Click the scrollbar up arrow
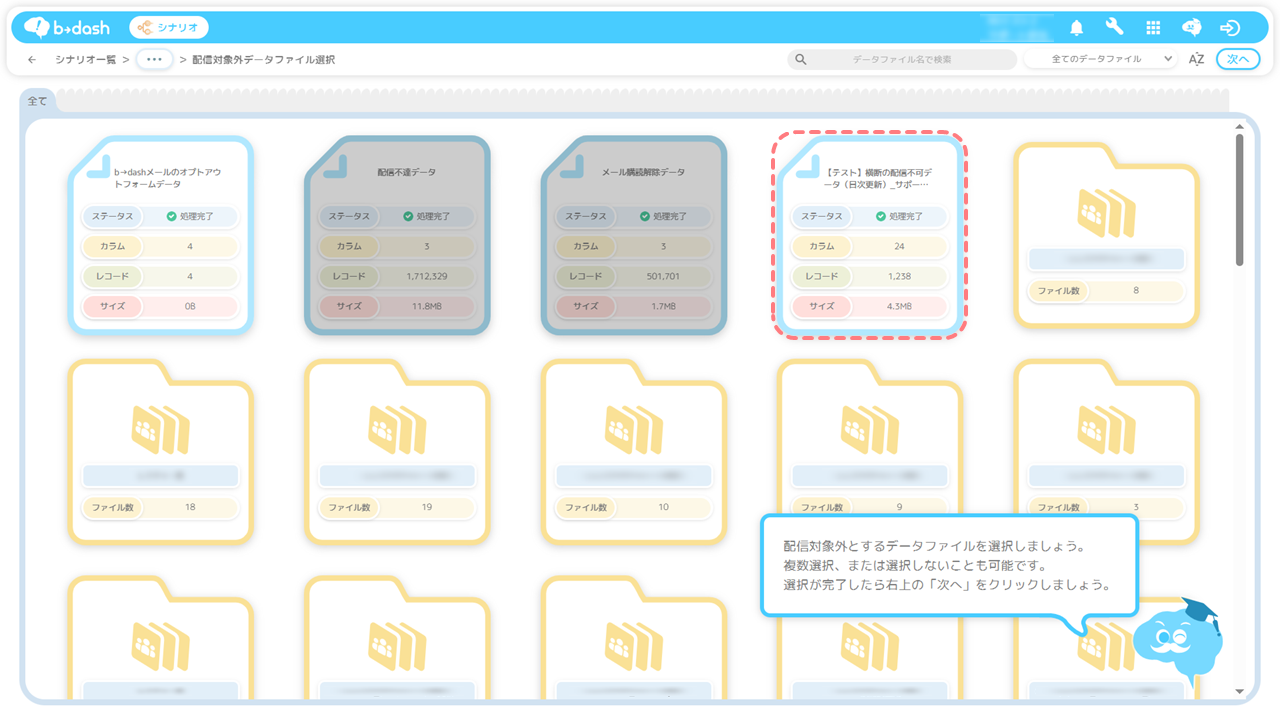 pyautogui.click(x=1240, y=126)
